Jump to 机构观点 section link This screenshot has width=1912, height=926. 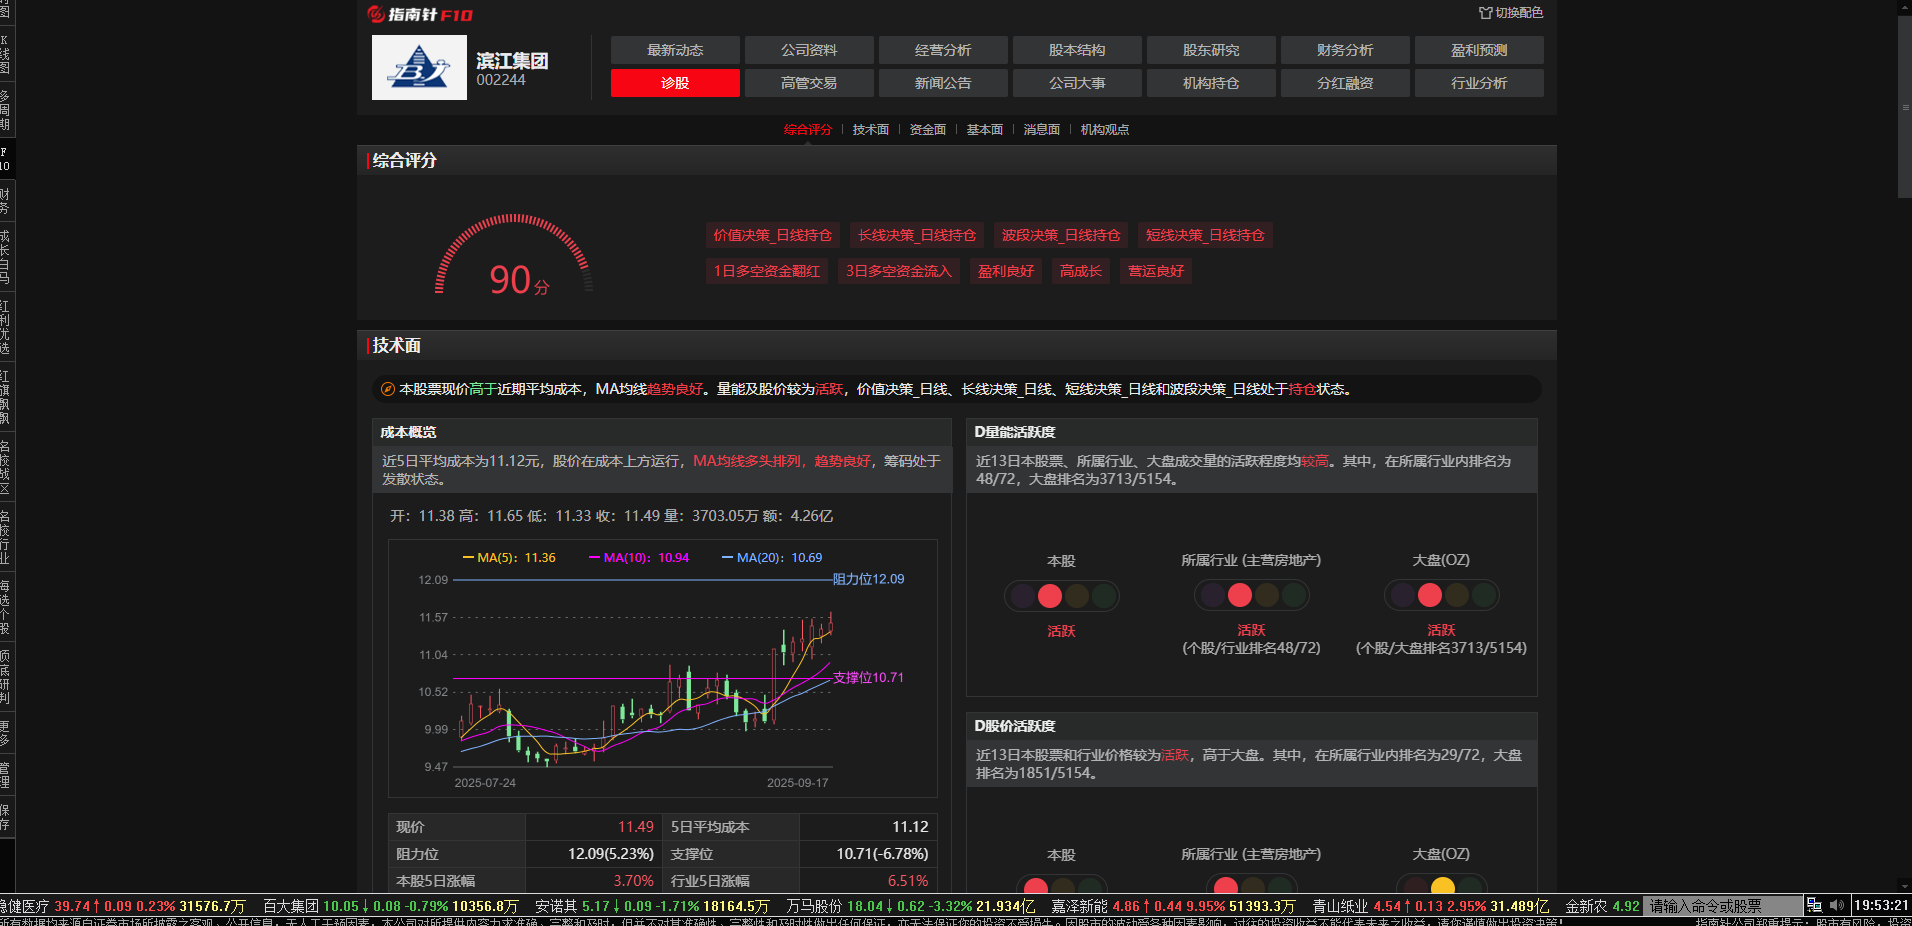pyautogui.click(x=1105, y=130)
